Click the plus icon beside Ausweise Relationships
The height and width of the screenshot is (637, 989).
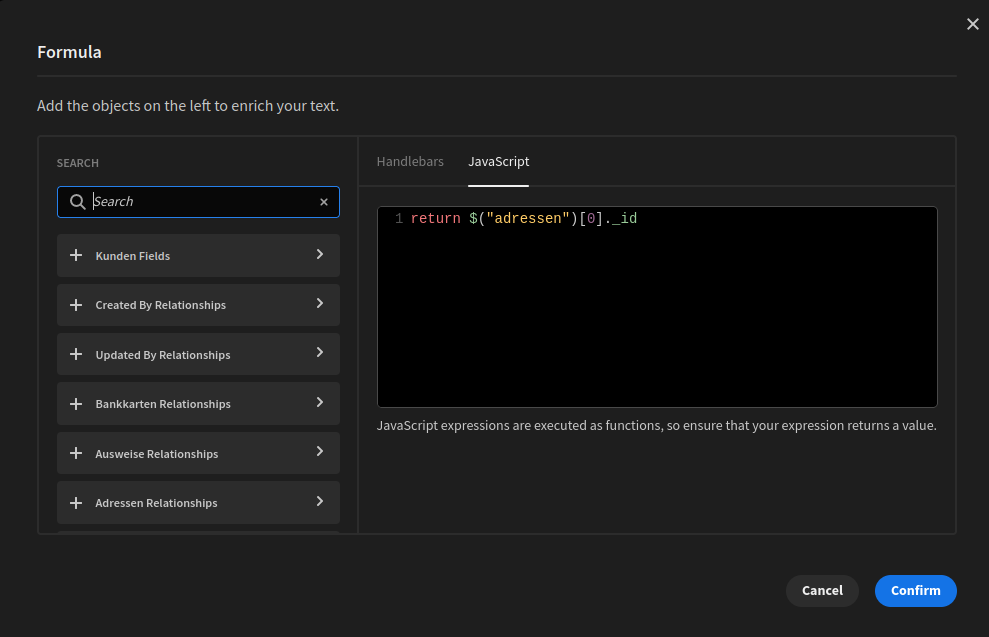pos(76,453)
